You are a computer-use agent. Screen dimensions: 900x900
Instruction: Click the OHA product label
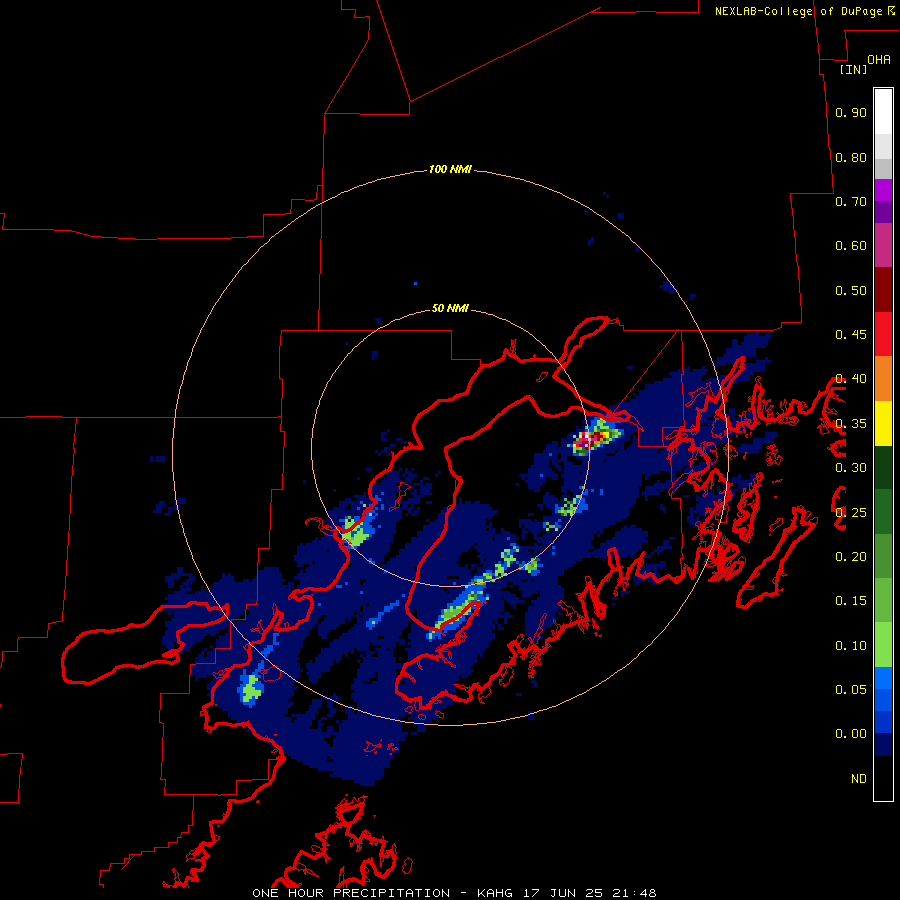[879, 59]
